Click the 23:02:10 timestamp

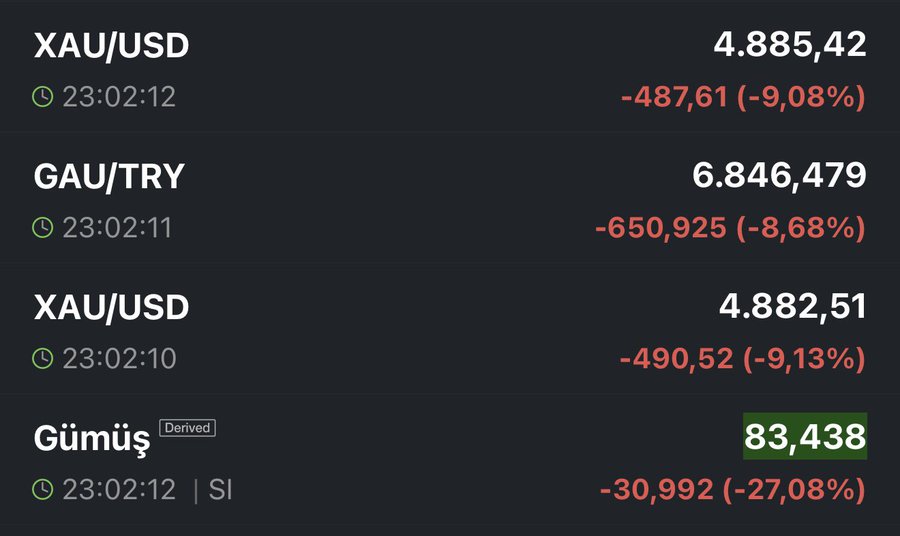click(119, 358)
